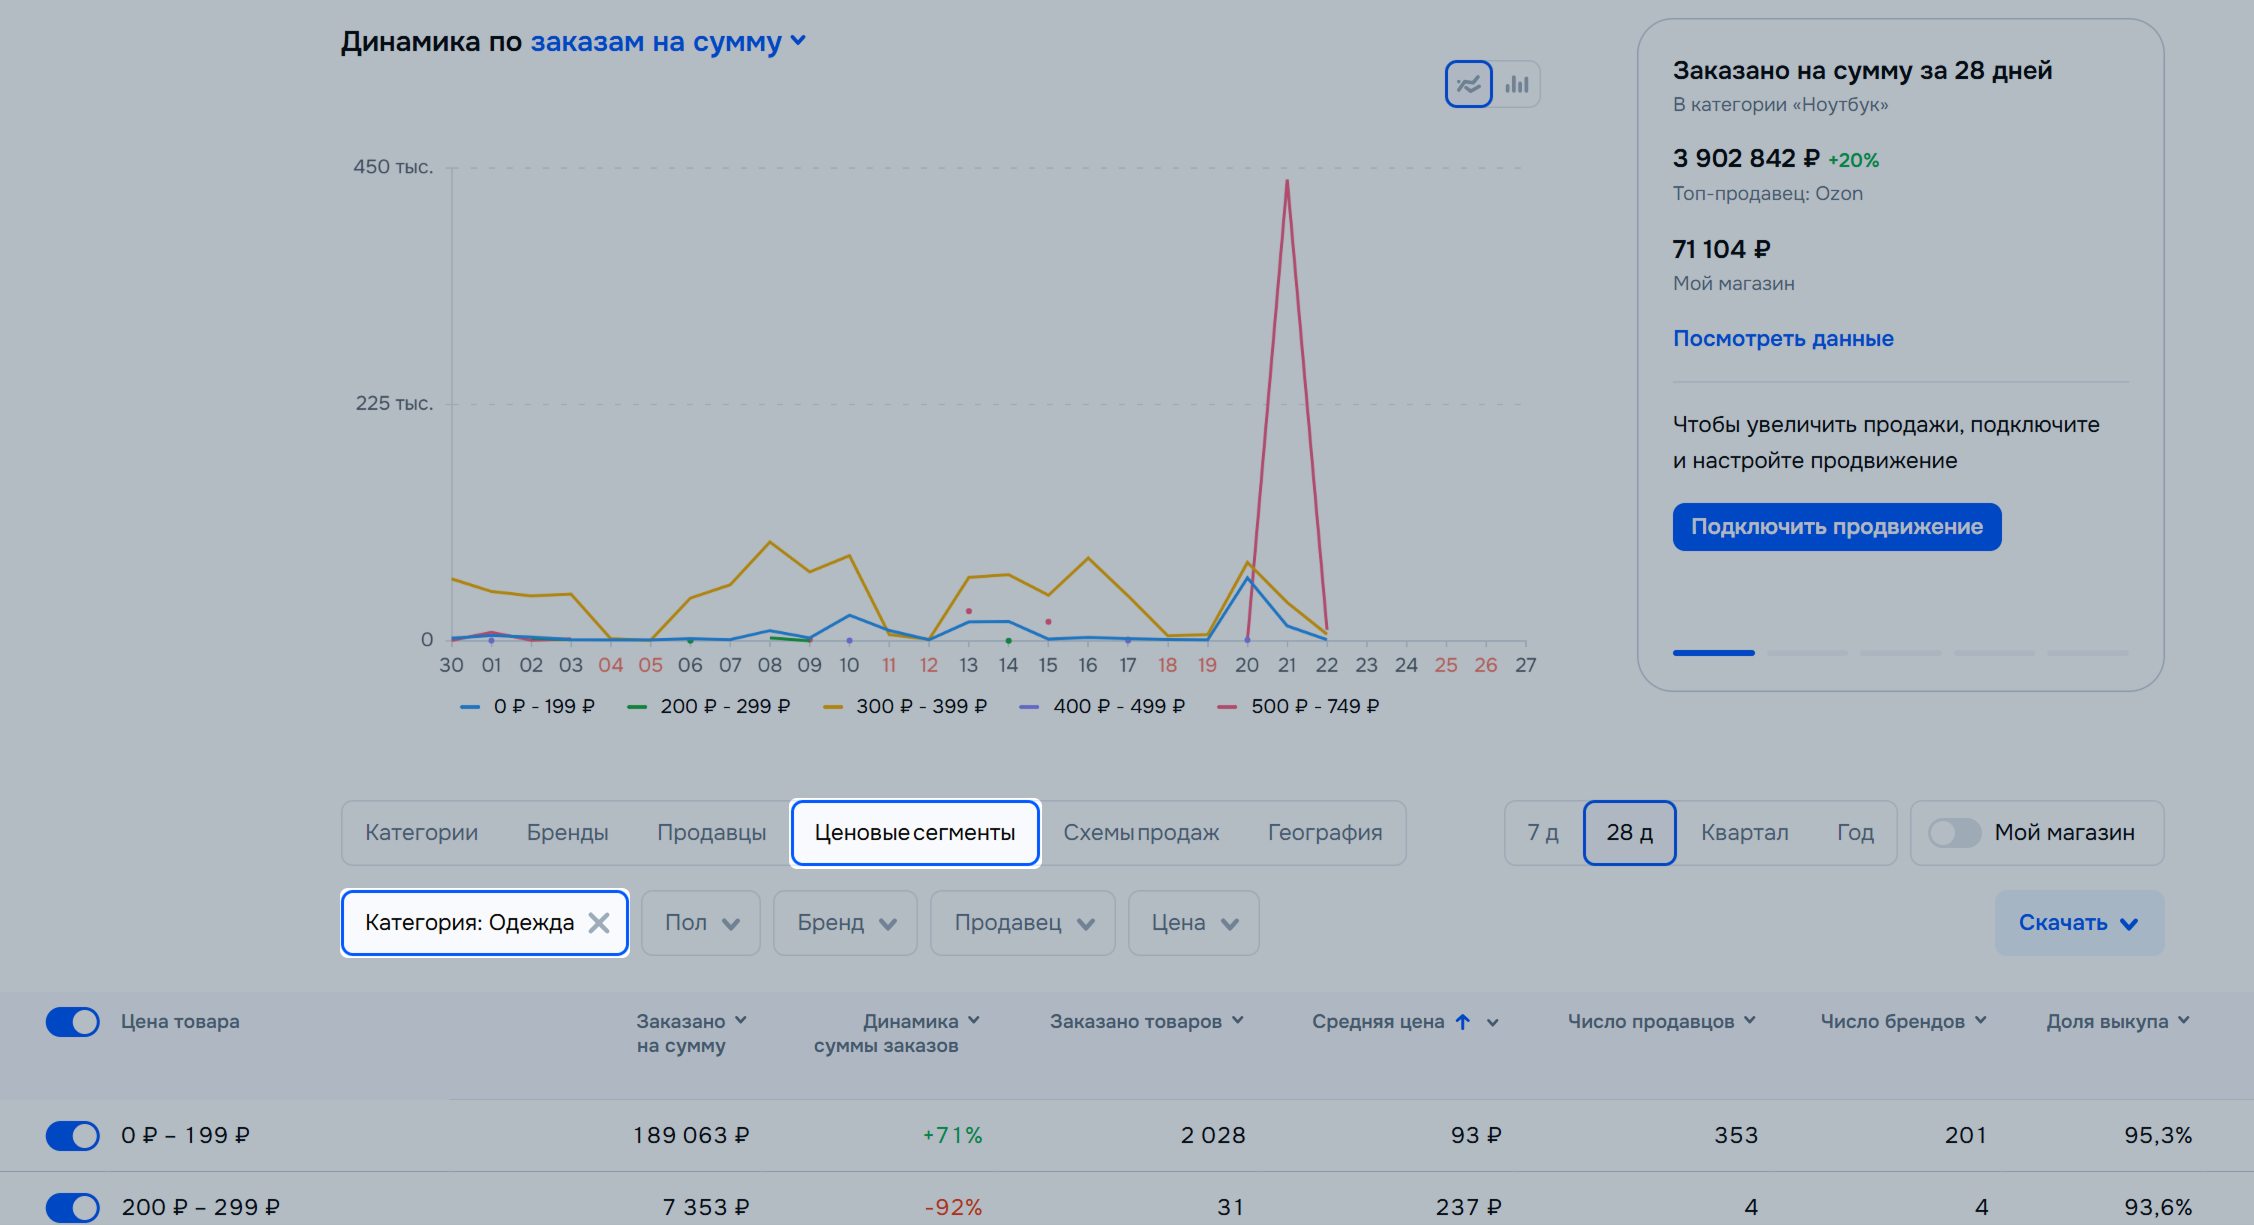Toggle all rows switch beside Цена товара

click(x=73, y=1022)
